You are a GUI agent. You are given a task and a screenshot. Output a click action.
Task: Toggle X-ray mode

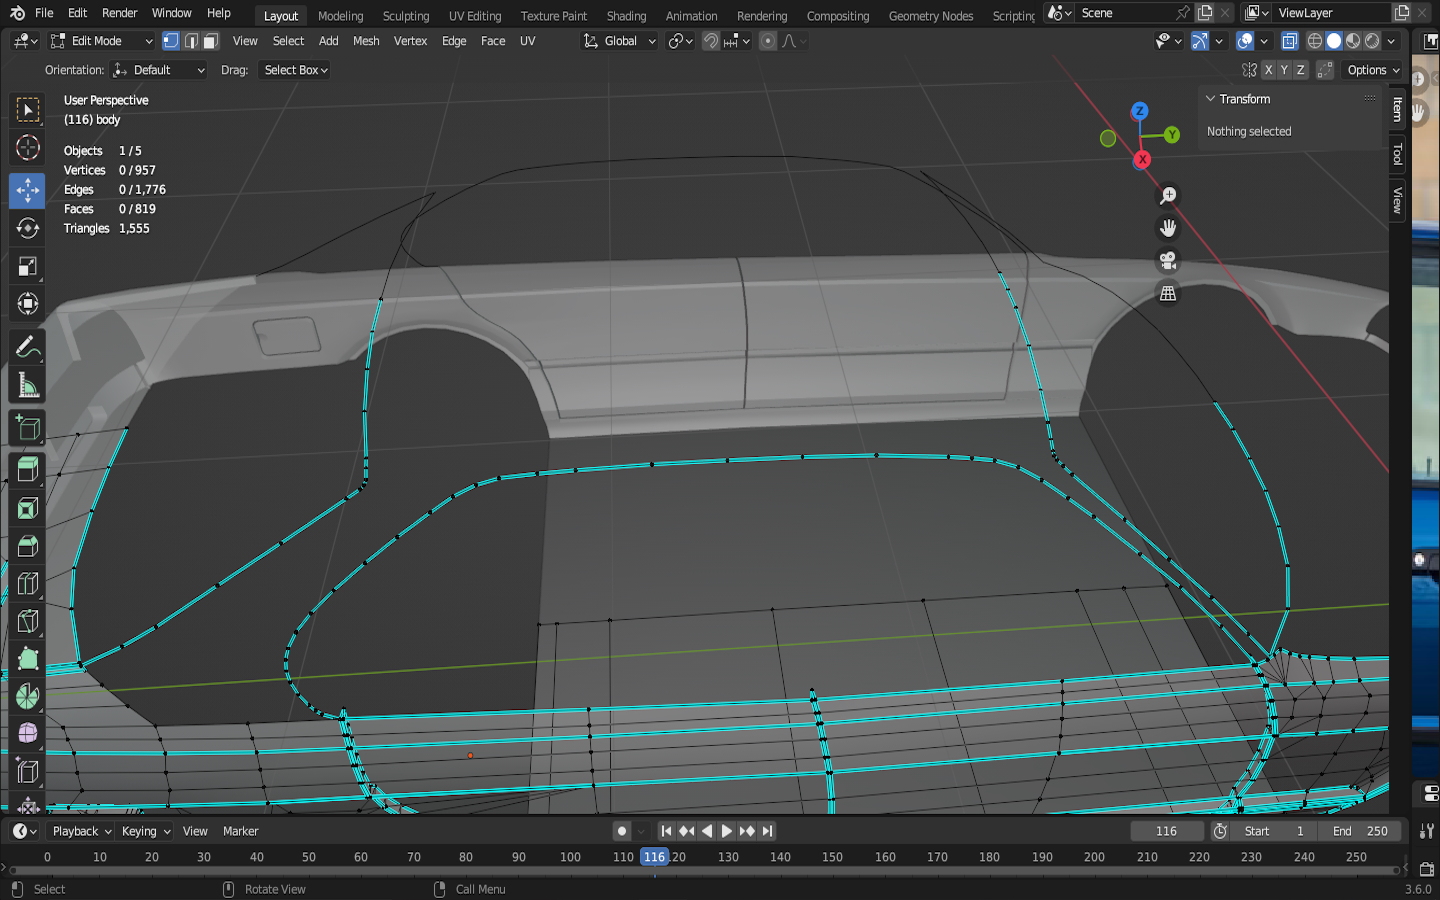1290,41
